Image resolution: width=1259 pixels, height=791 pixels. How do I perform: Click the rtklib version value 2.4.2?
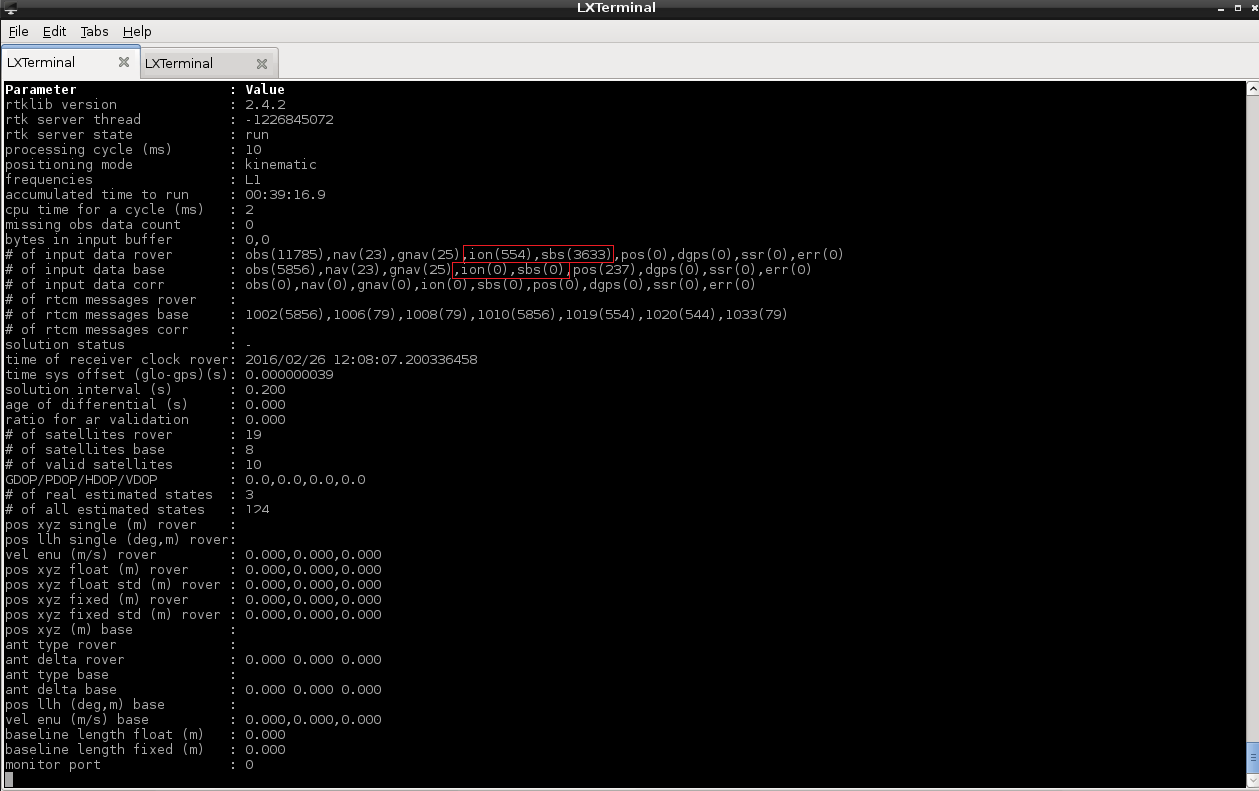coord(265,105)
